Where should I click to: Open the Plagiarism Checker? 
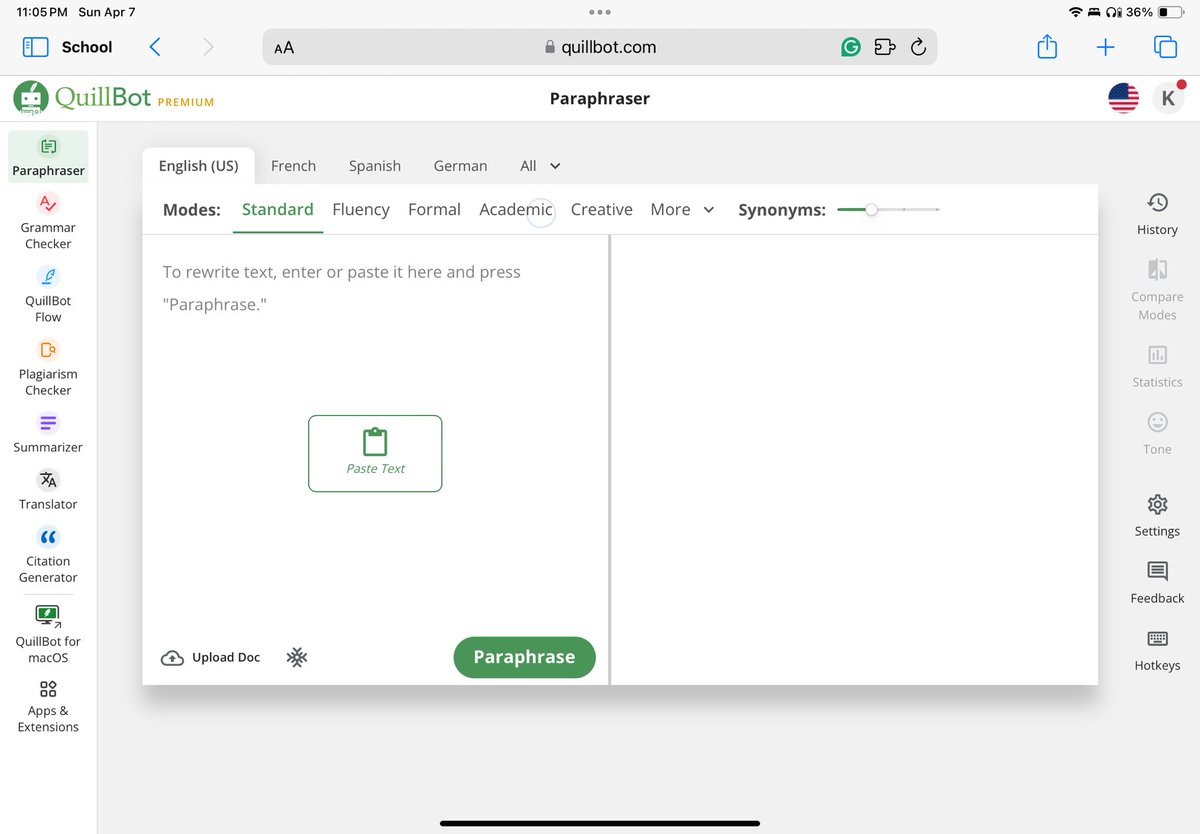tap(48, 367)
